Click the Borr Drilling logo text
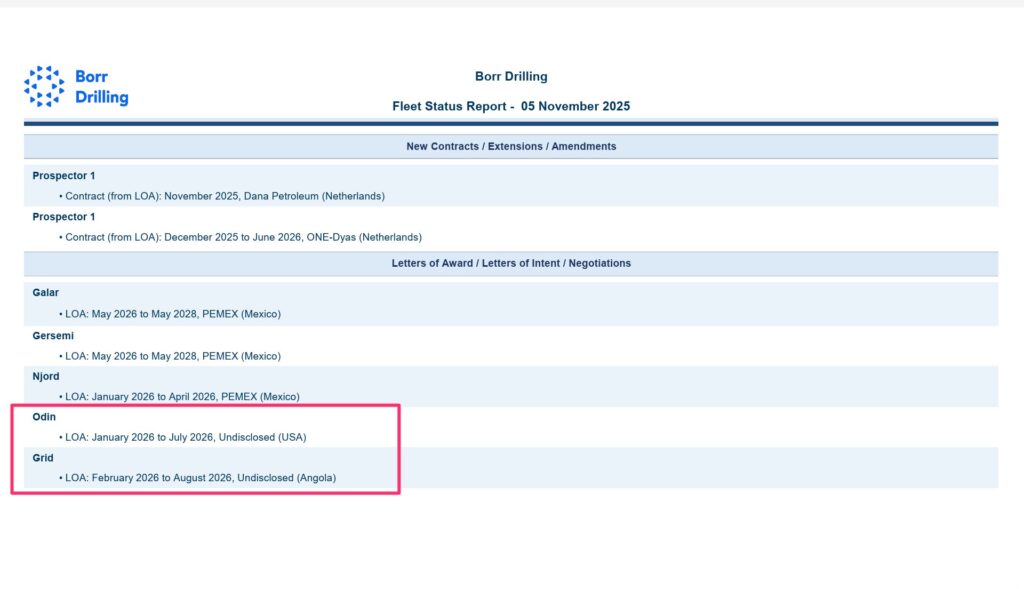The width and height of the screenshot is (1024, 589). click(101, 87)
